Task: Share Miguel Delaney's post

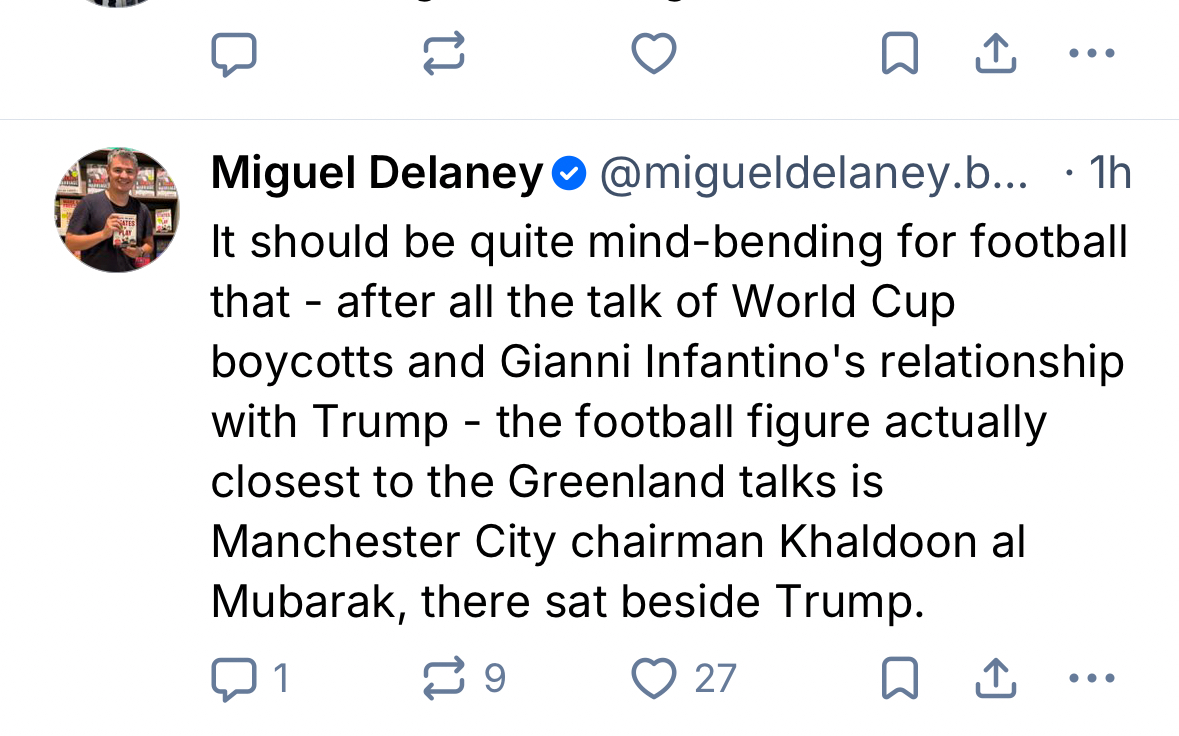Action: 995,679
